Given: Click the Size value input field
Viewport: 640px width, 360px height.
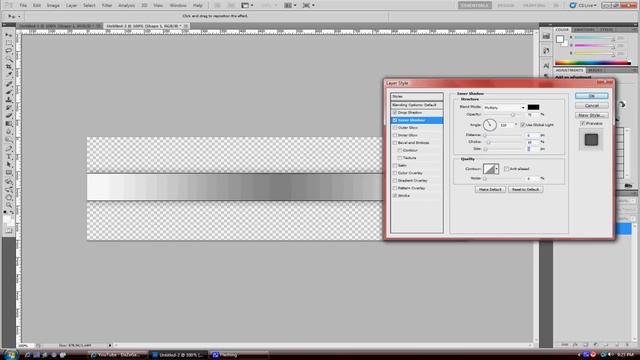Looking at the screenshot, I should tap(532, 149).
